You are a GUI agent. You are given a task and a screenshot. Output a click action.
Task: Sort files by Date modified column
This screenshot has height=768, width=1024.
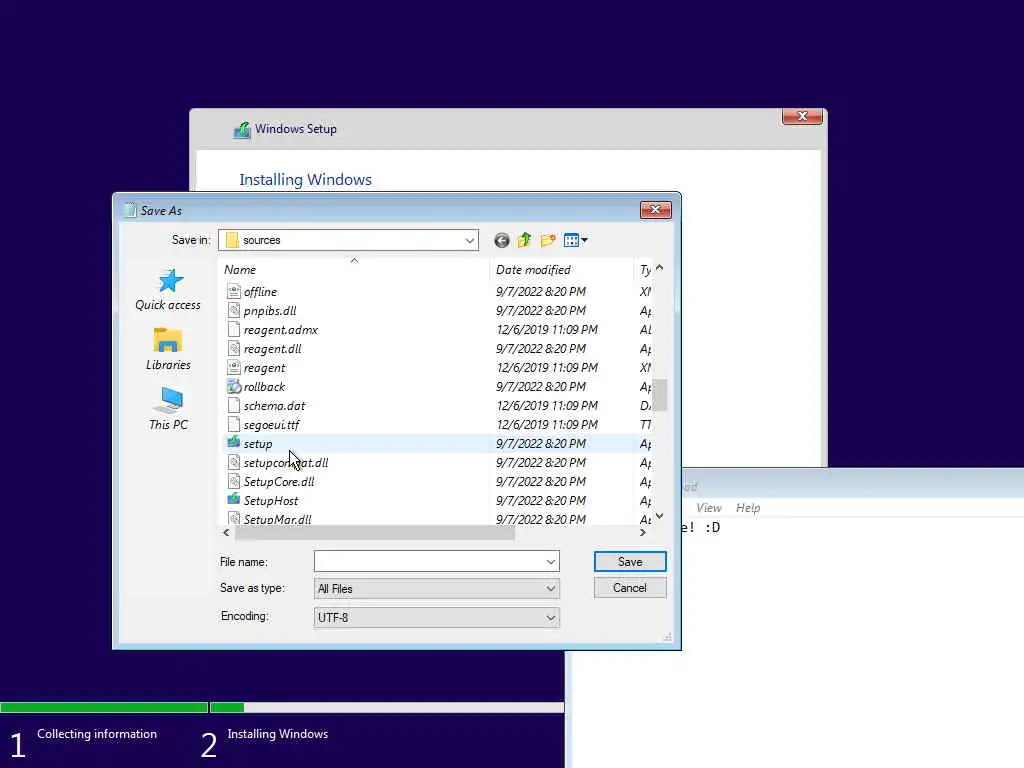point(533,270)
